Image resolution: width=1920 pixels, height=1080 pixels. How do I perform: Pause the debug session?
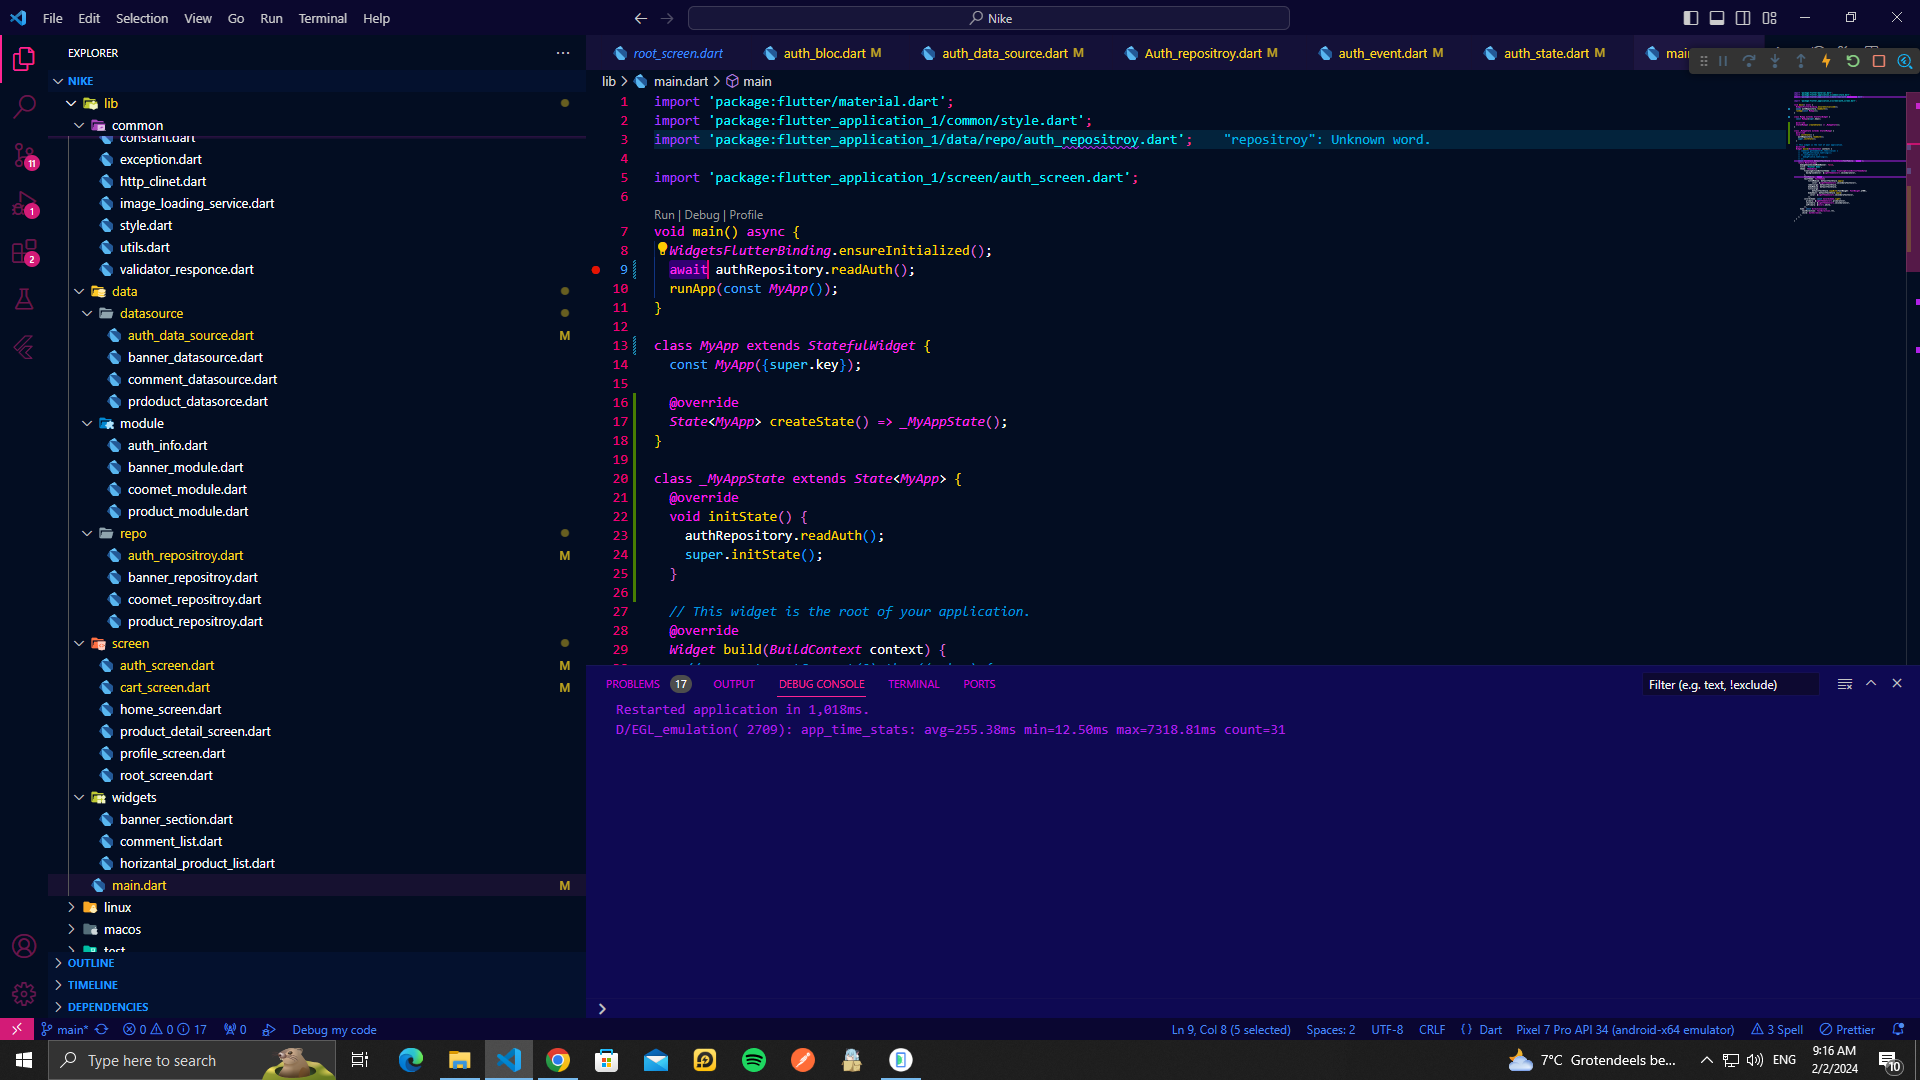(1723, 61)
